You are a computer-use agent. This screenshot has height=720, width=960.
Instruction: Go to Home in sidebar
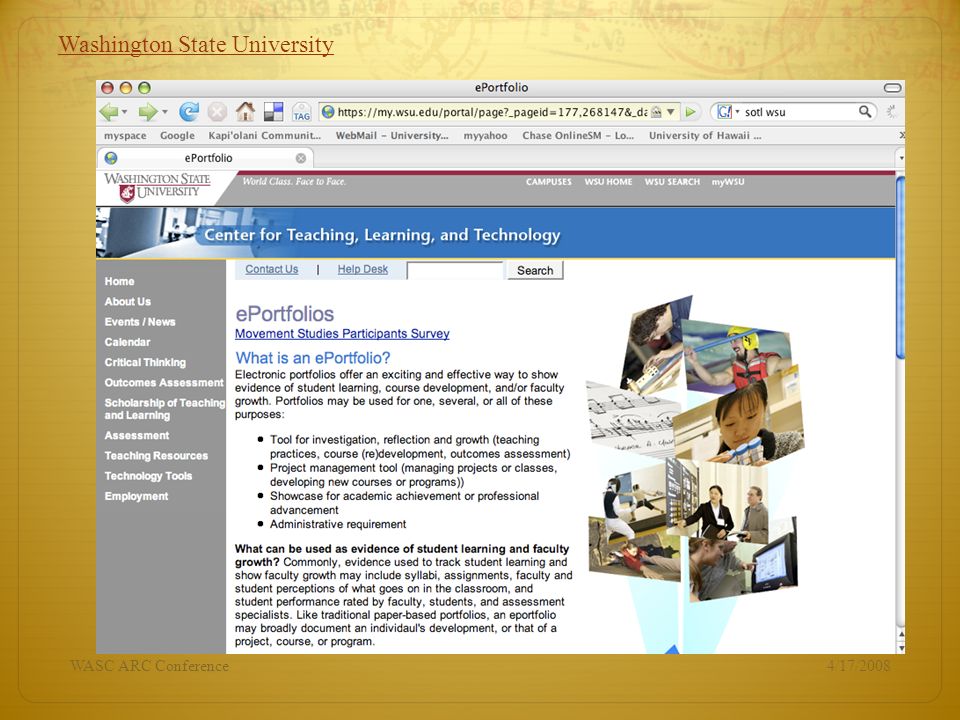coord(119,281)
